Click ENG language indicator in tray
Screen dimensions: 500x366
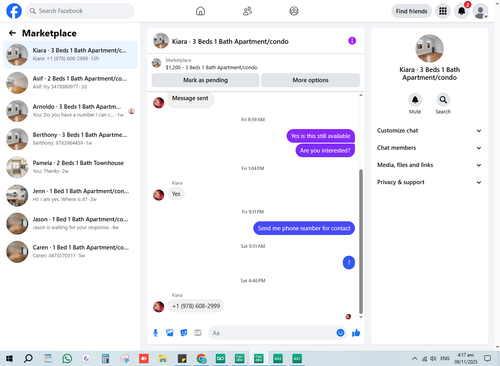pos(445,358)
